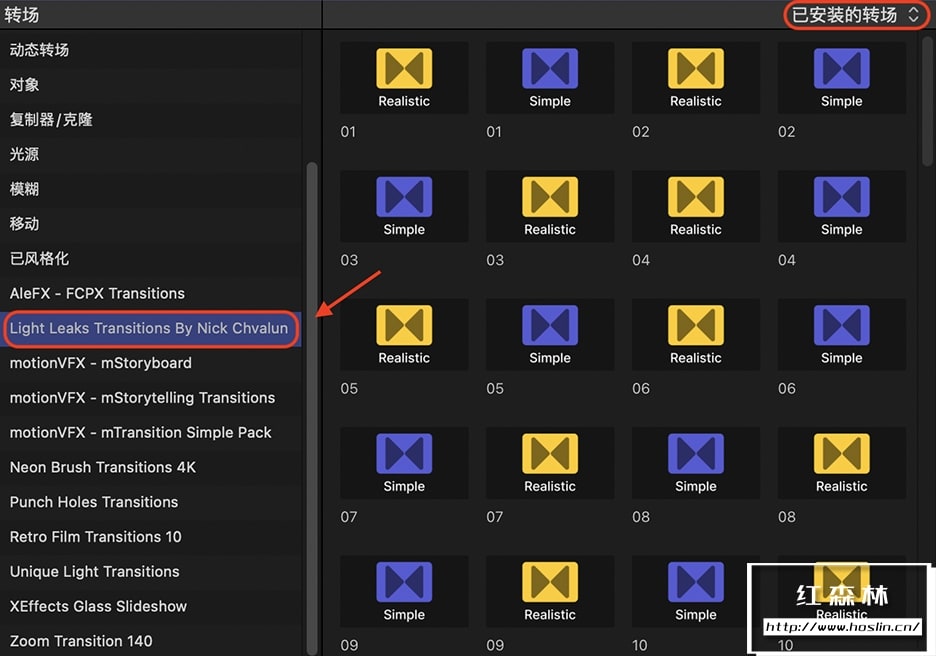Select motionVFX - mStorytelling Transitions
936x656 pixels.
[150, 398]
